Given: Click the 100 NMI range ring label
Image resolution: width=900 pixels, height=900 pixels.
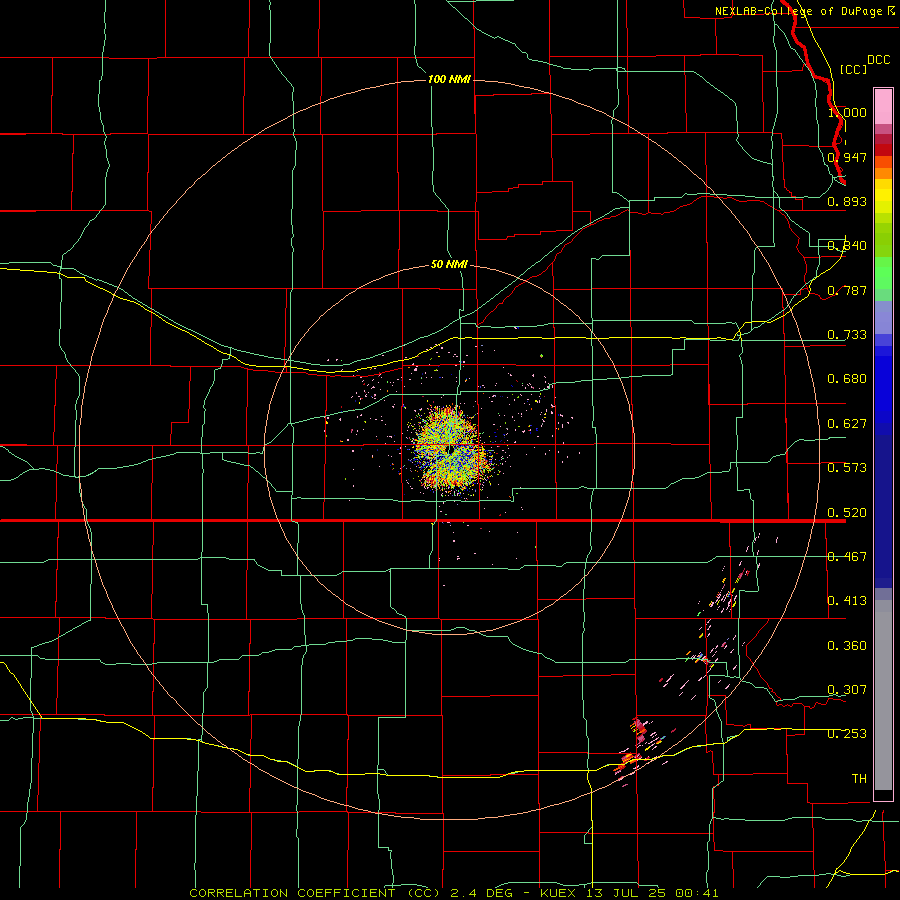Looking at the screenshot, I should pyautogui.click(x=449, y=79).
